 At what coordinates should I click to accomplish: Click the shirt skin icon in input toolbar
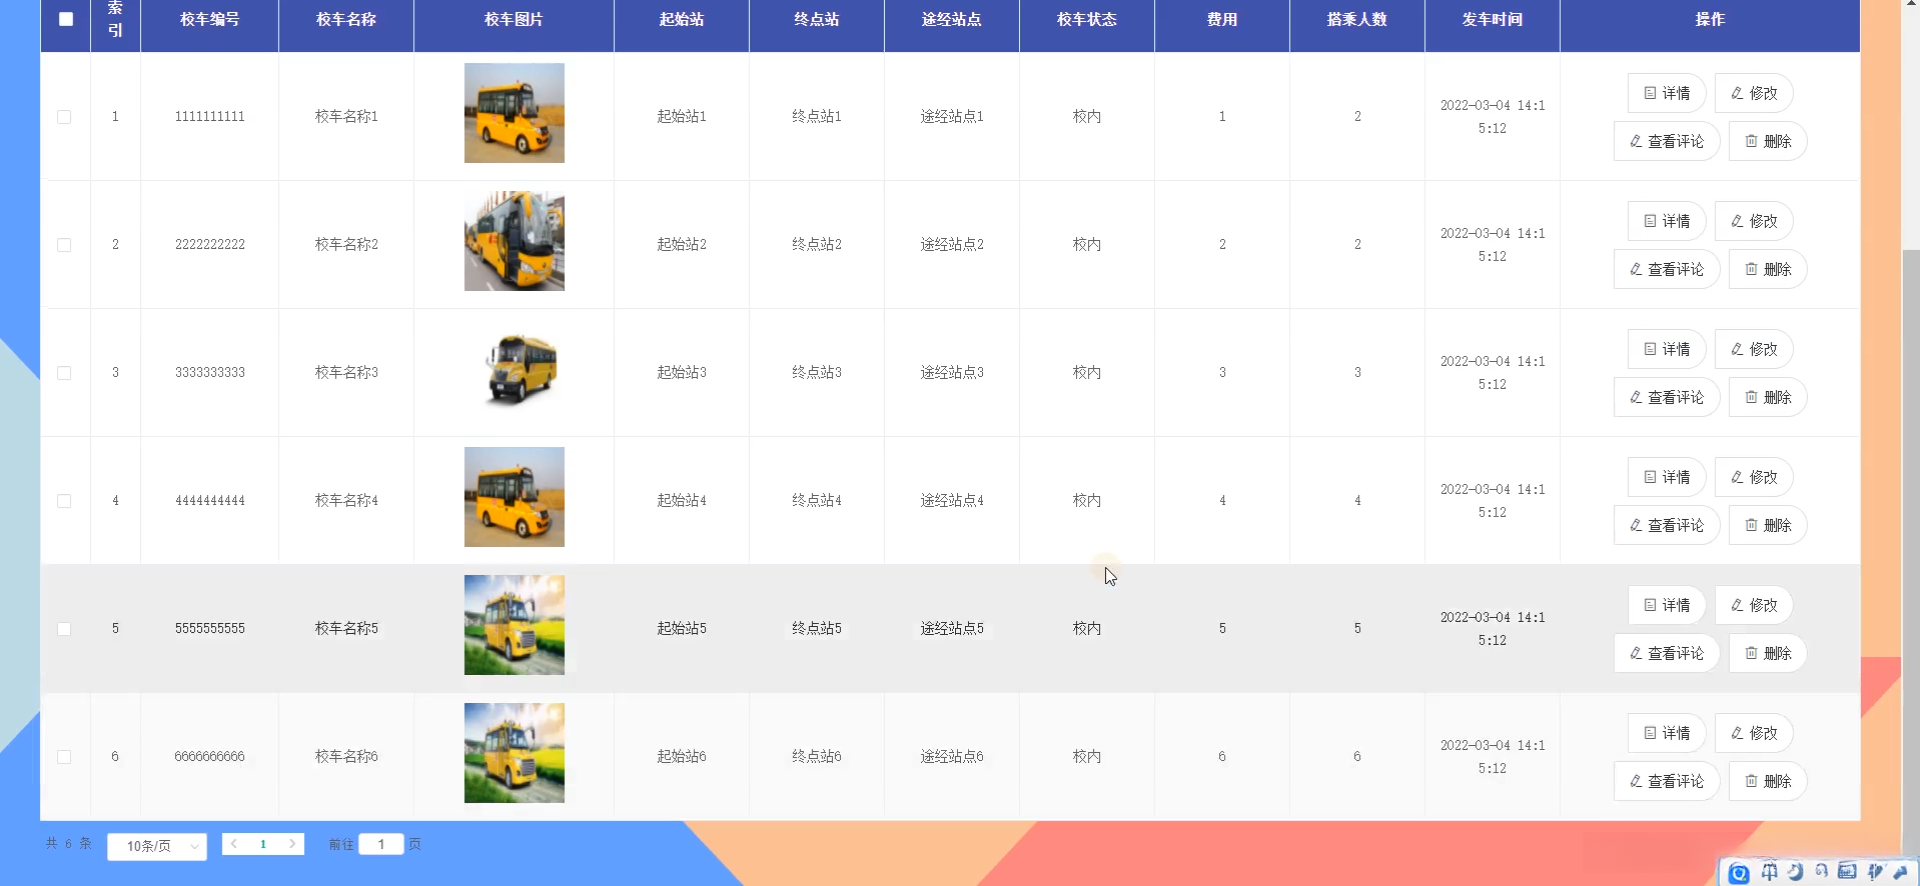click(x=1874, y=872)
